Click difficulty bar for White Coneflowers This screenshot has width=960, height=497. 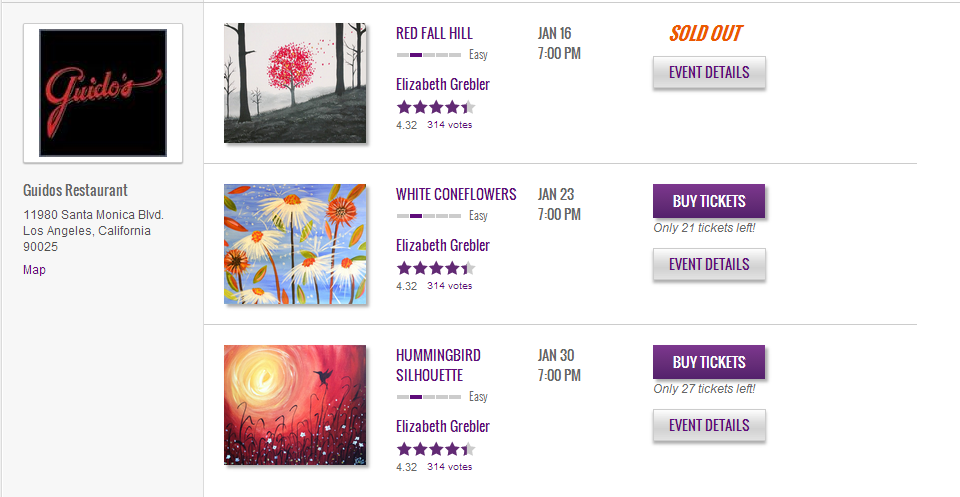[x=429, y=215]
